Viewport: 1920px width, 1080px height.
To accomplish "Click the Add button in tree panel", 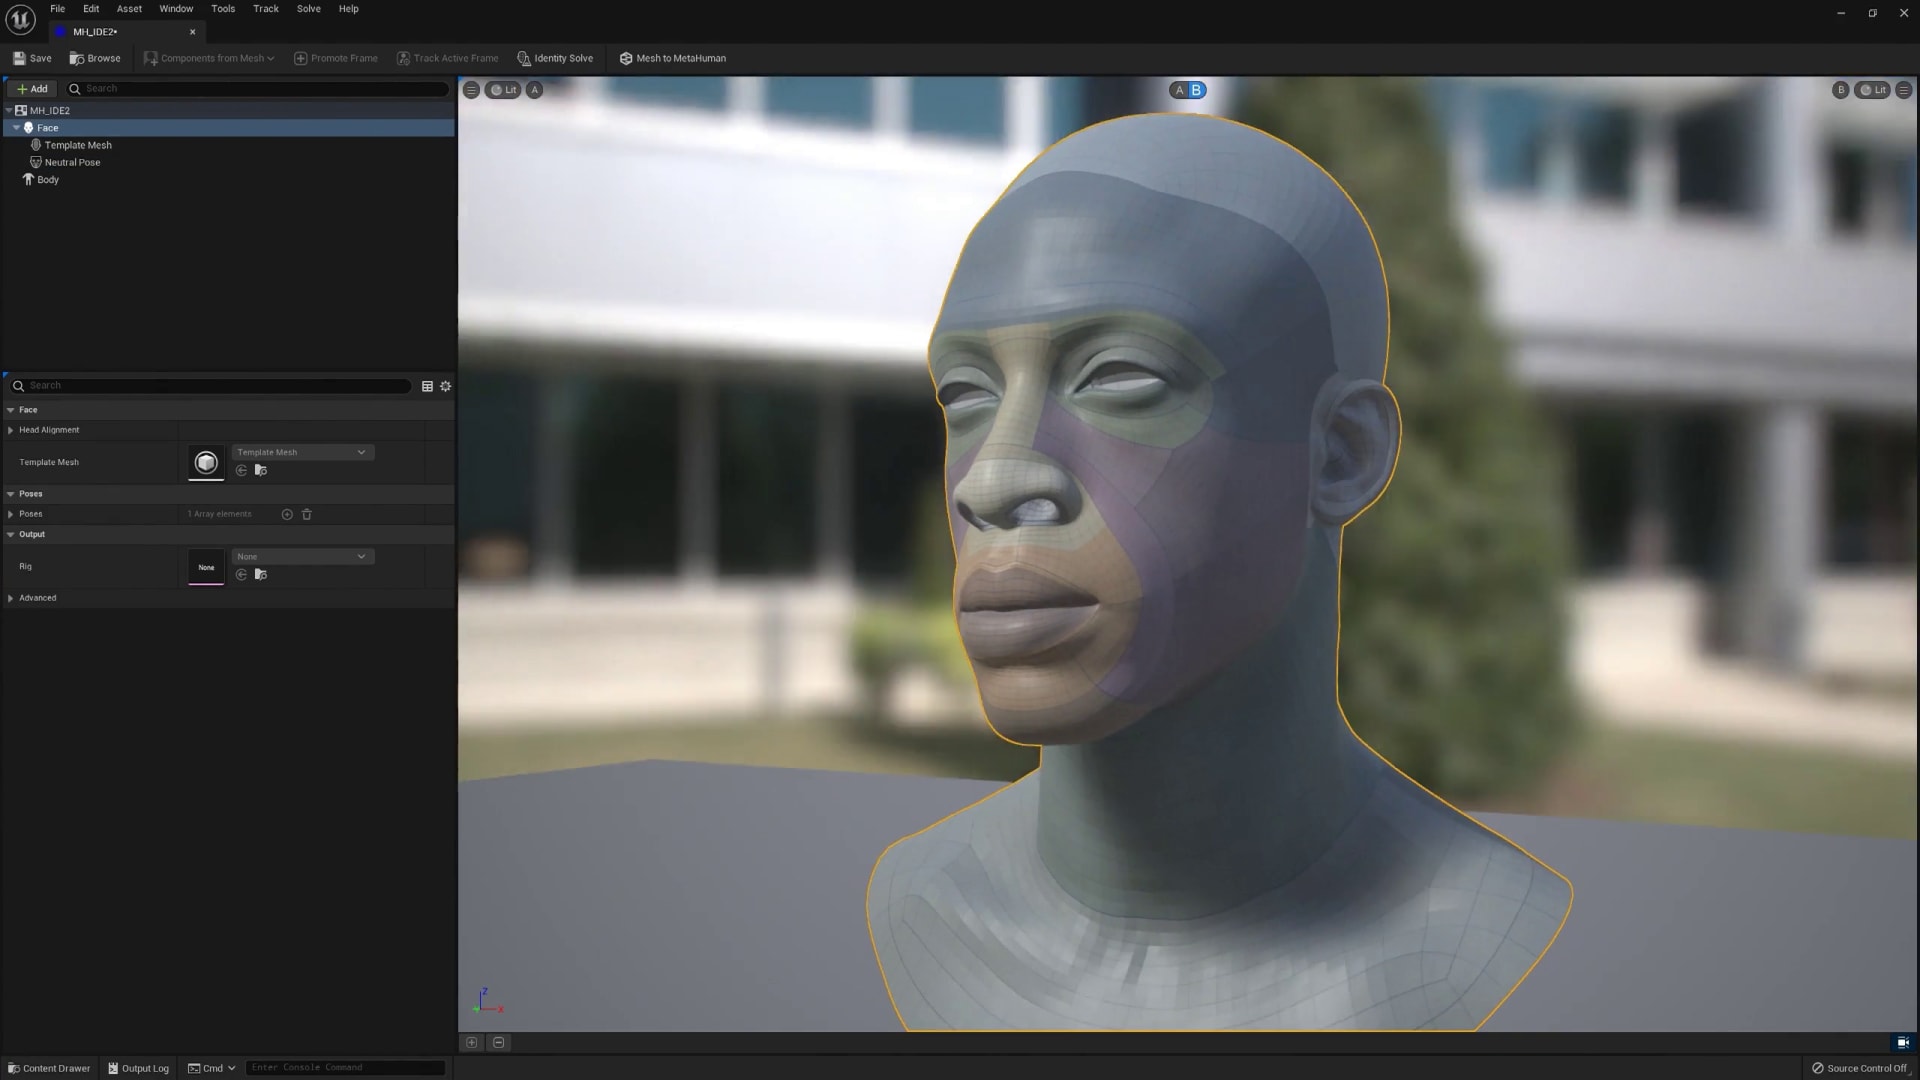I will [32, 89].
